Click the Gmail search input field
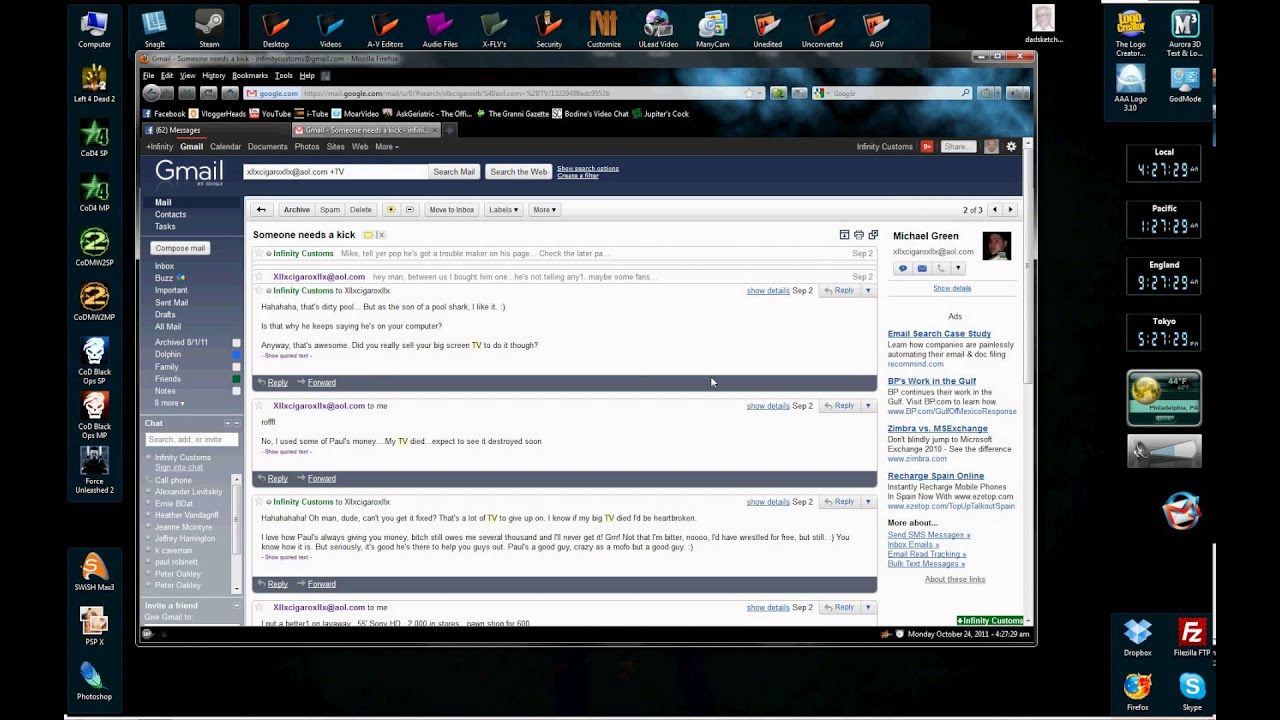The height and width of the screenshot is (720, 1280). coord(335,172)
